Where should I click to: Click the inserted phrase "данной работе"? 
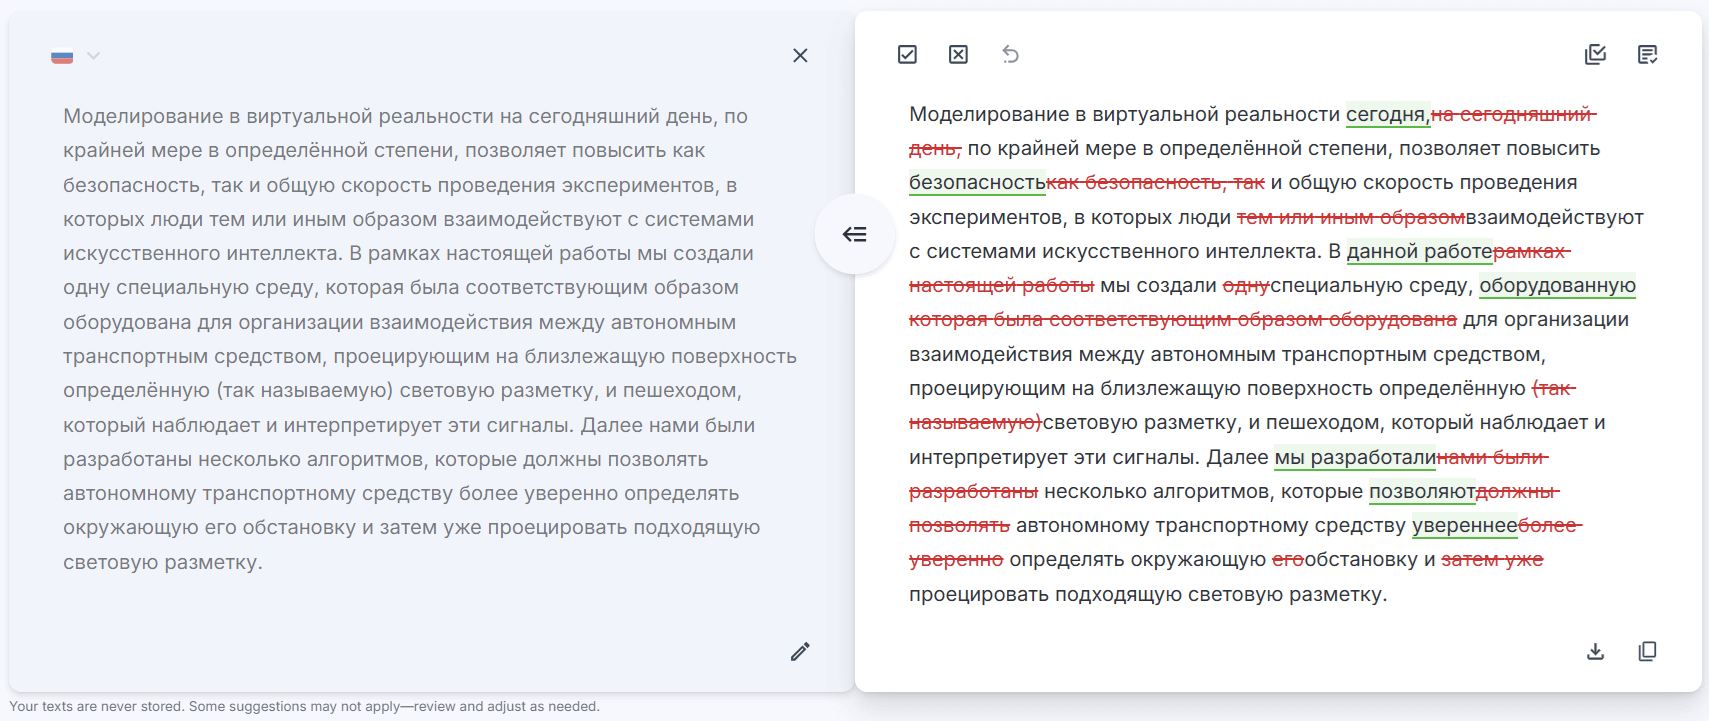pyautogui.click(x=1418, y=252)
